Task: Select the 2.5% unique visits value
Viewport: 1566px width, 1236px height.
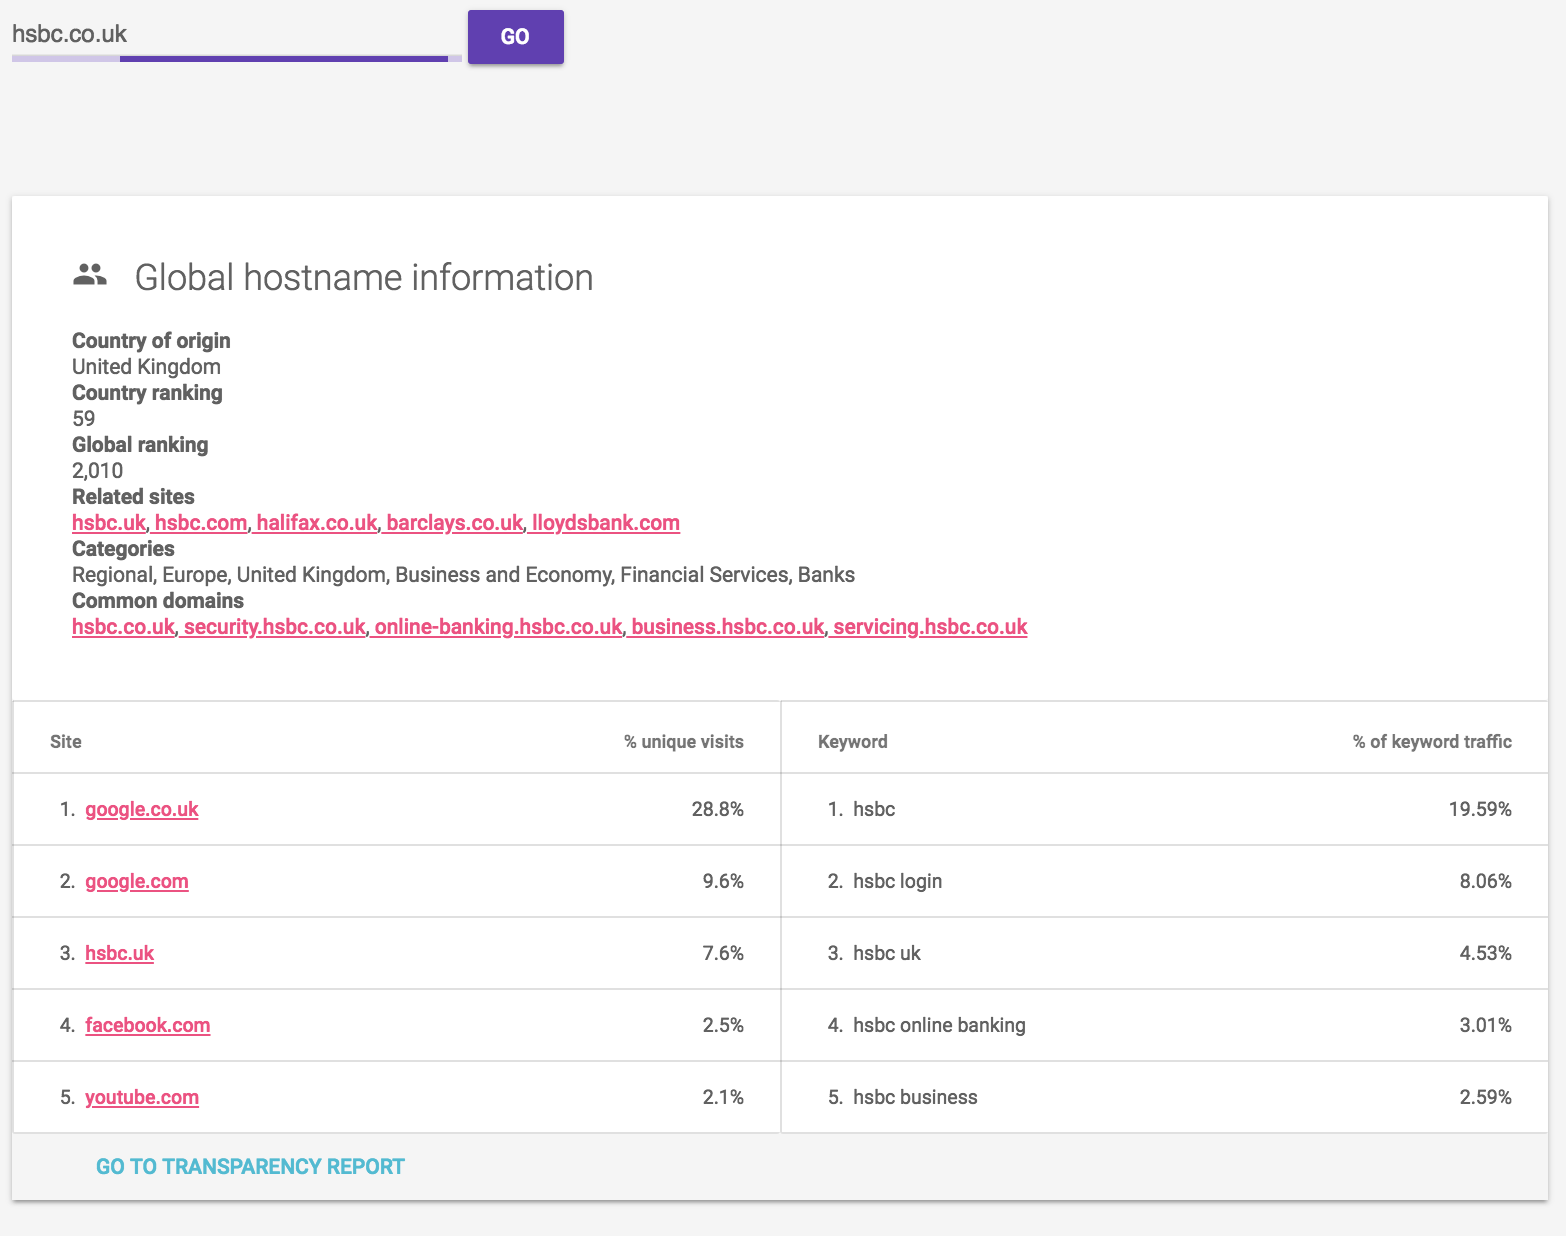Action: click(x=723, y=1025)
